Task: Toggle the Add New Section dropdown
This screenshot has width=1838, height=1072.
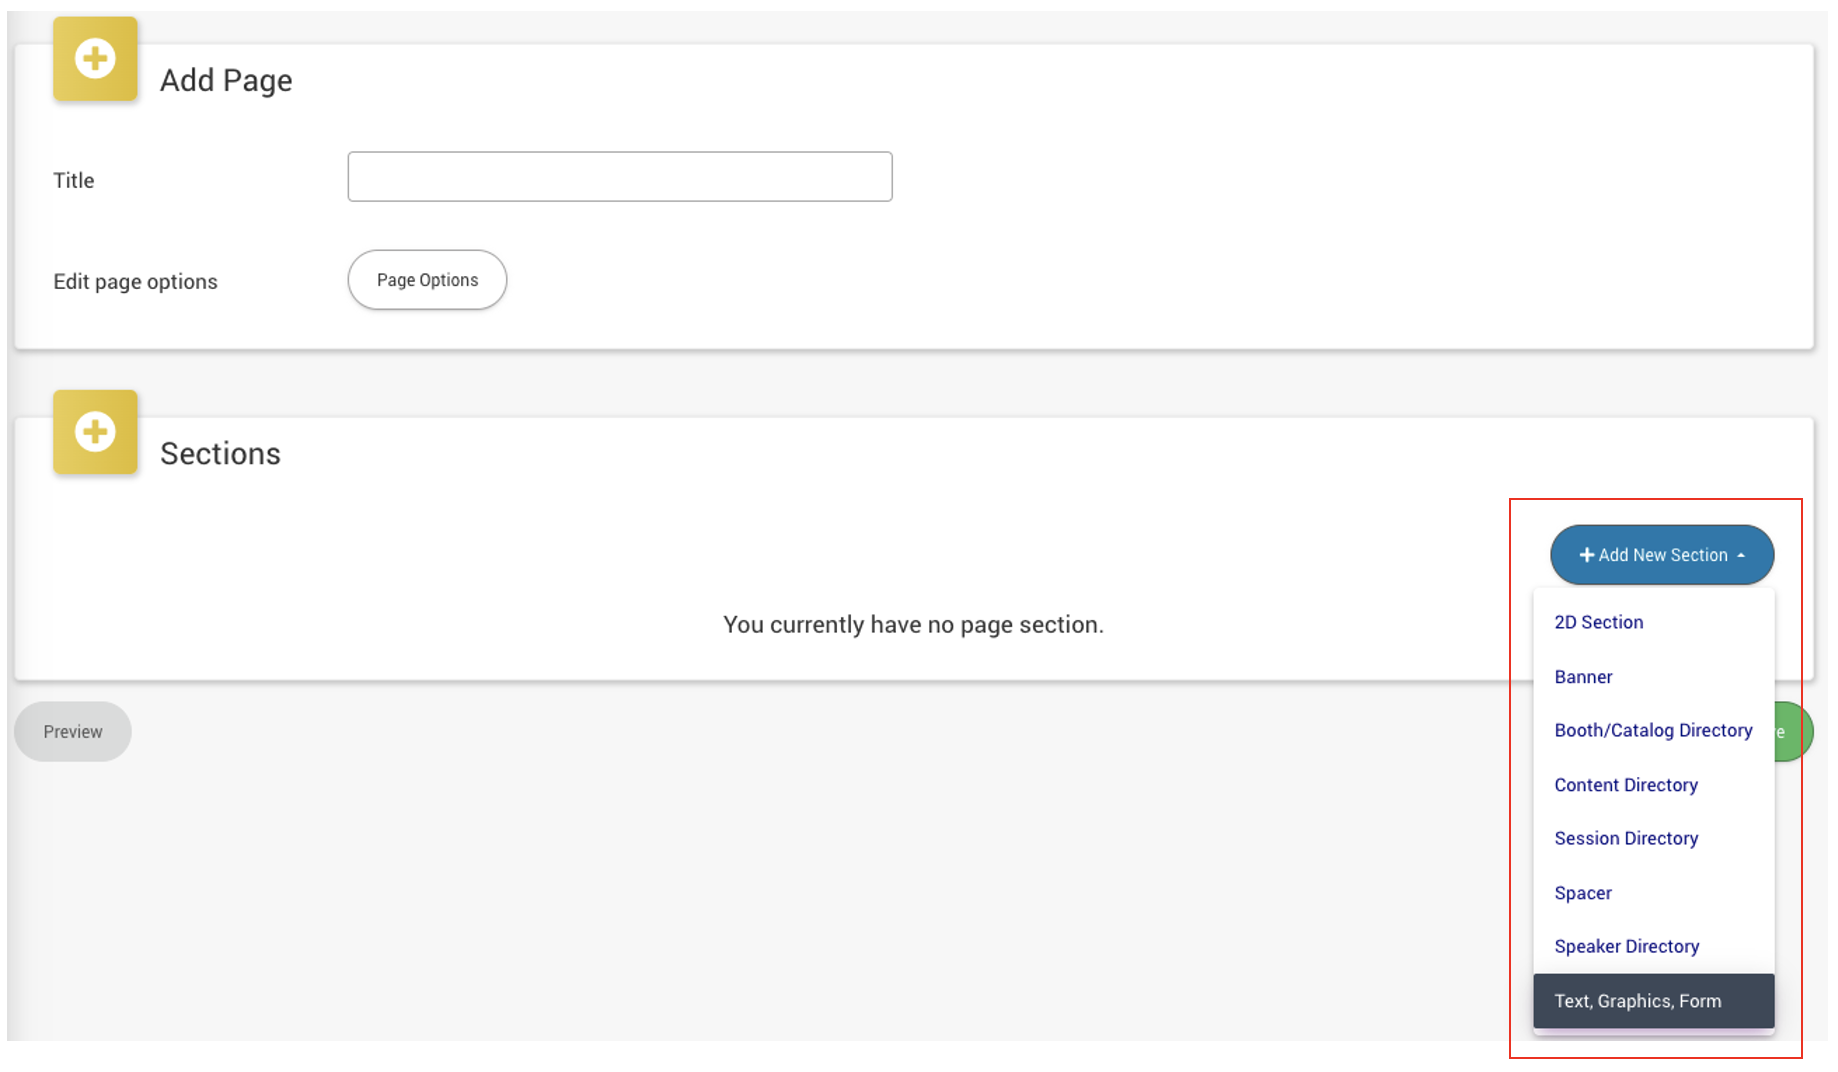Action: pos(1662,555)
